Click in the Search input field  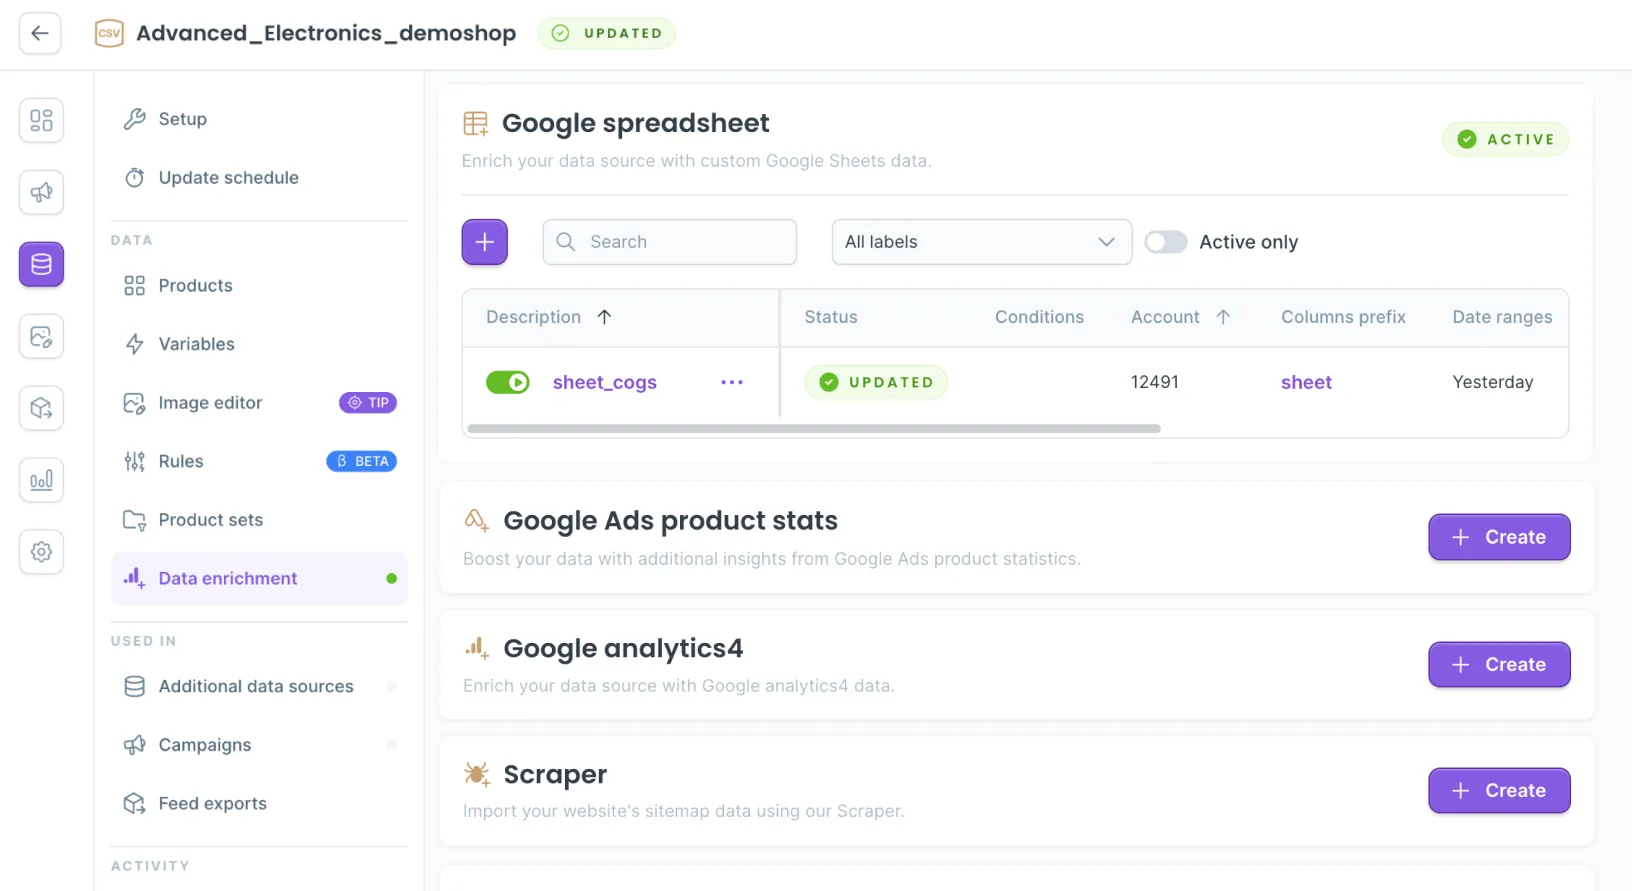coord(670,242)
